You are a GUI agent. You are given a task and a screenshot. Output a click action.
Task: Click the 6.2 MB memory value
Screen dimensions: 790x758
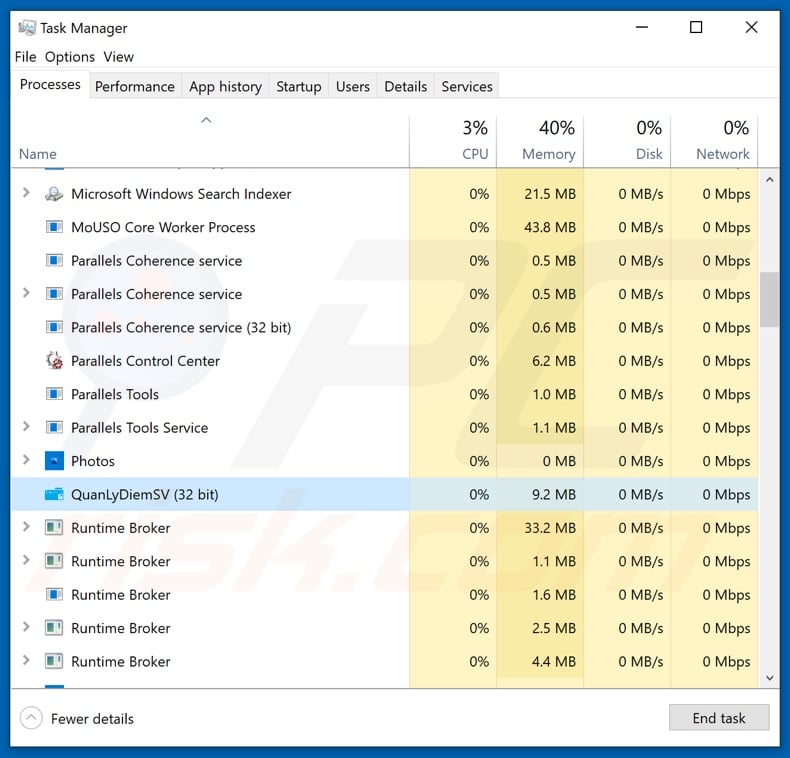(554, 361)
